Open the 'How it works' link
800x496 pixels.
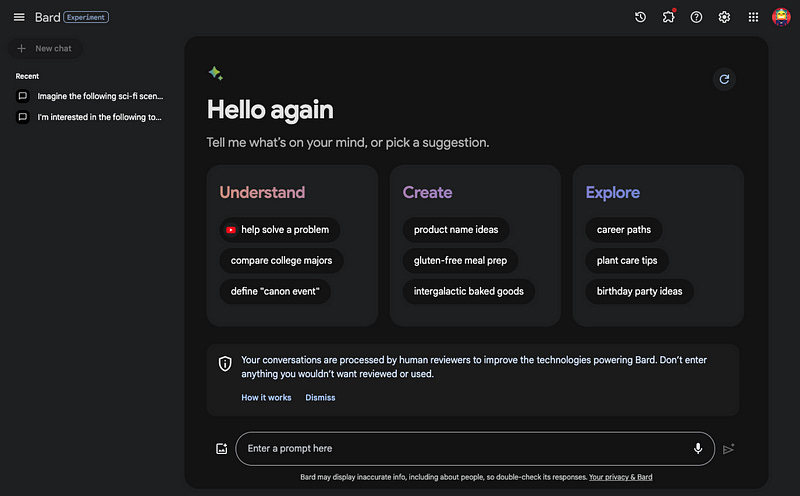266,398
